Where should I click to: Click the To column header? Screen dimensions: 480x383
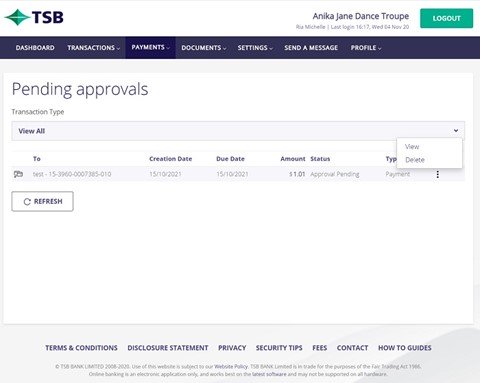click(x=37, y=159)
